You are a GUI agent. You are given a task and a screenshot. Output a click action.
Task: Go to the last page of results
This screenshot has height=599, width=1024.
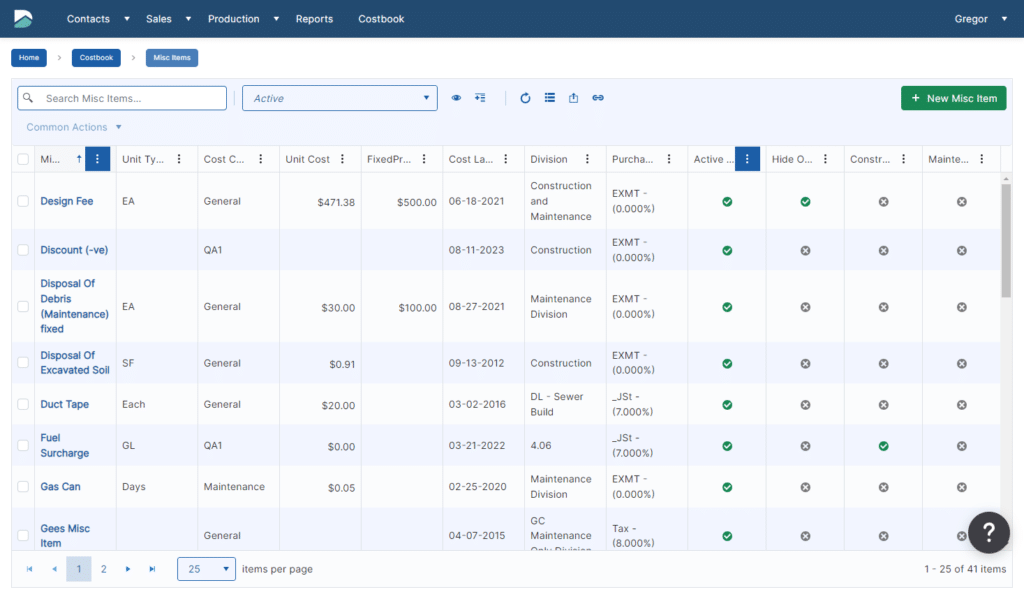[x=152, y=569]
